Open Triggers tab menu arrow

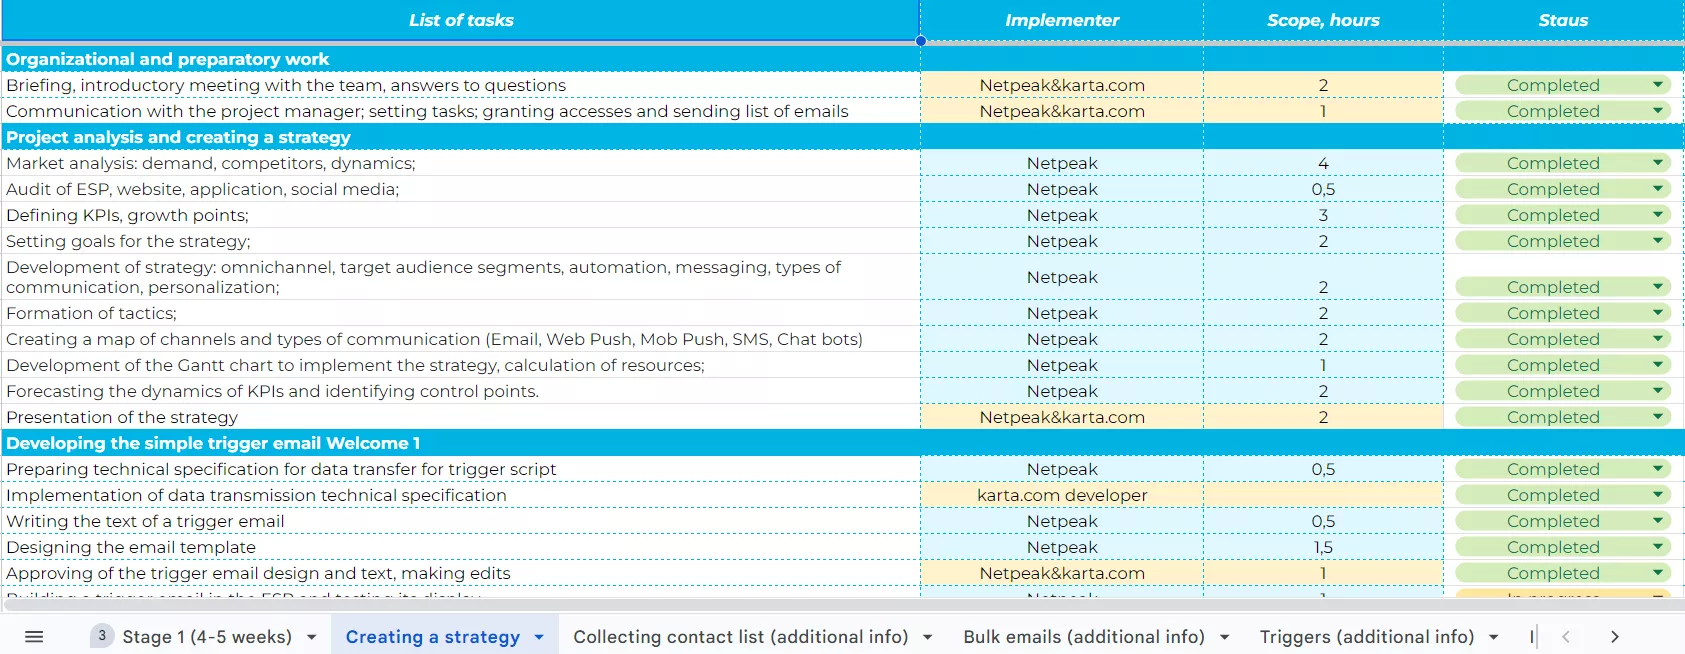pos(1494,637)
